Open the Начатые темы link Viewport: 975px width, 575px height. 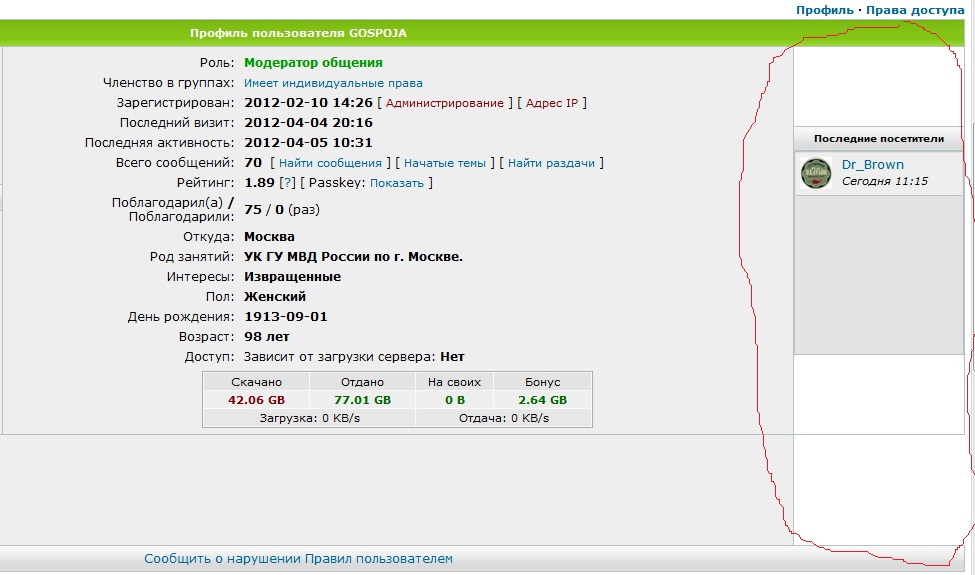(445, 163)
